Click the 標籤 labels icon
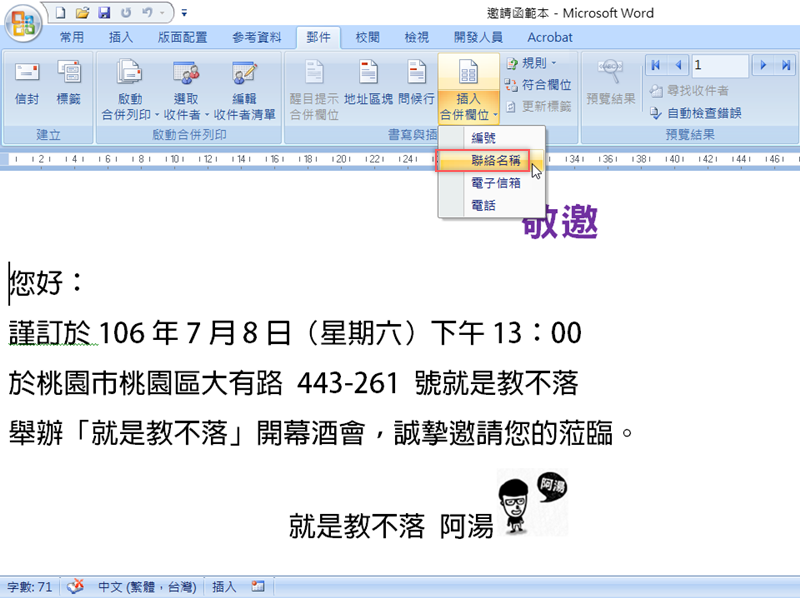 tap(68, 83)
